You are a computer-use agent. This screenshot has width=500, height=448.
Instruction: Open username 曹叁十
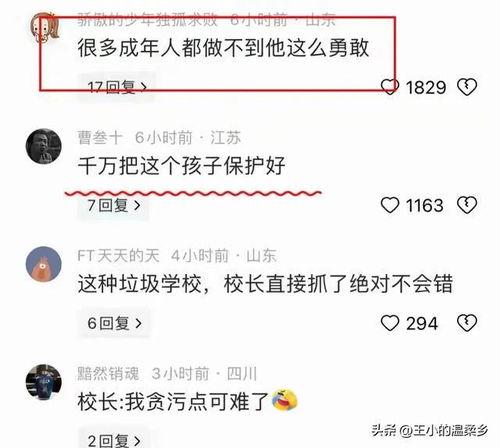[x=100, y=138]
